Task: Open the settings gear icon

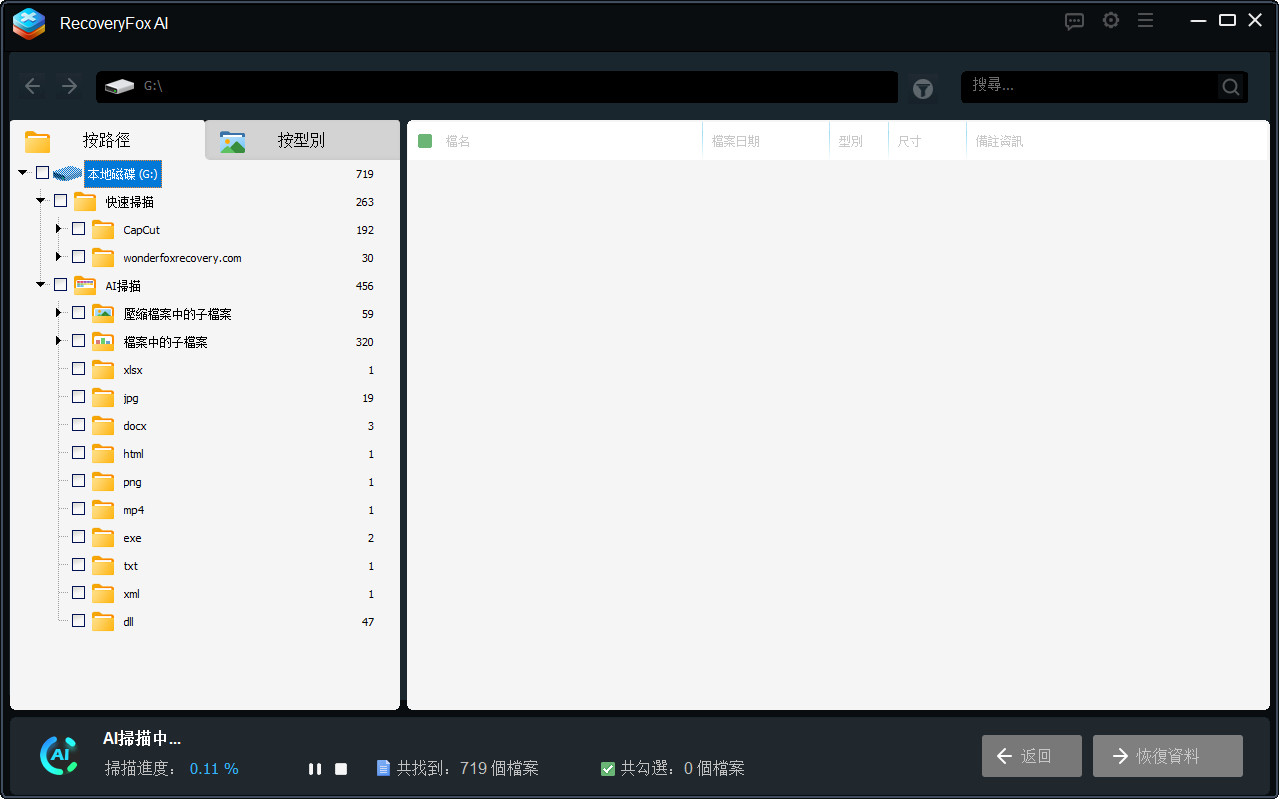Action: click(x=1110, y=20)
